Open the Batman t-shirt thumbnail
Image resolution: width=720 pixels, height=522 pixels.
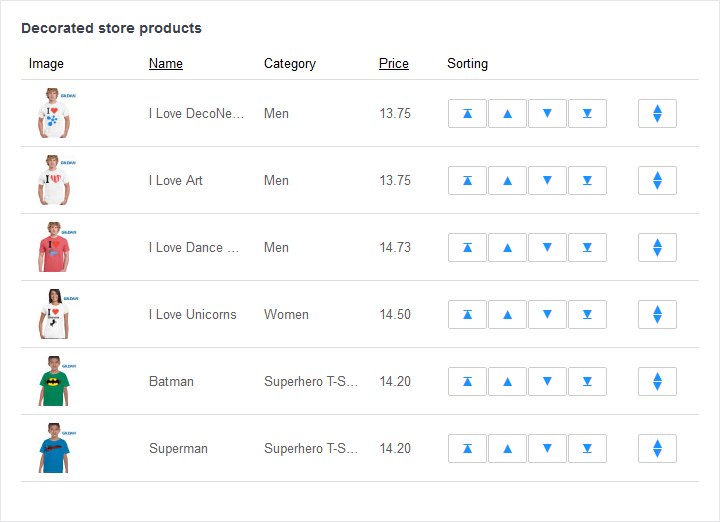(x=55, y=381)
